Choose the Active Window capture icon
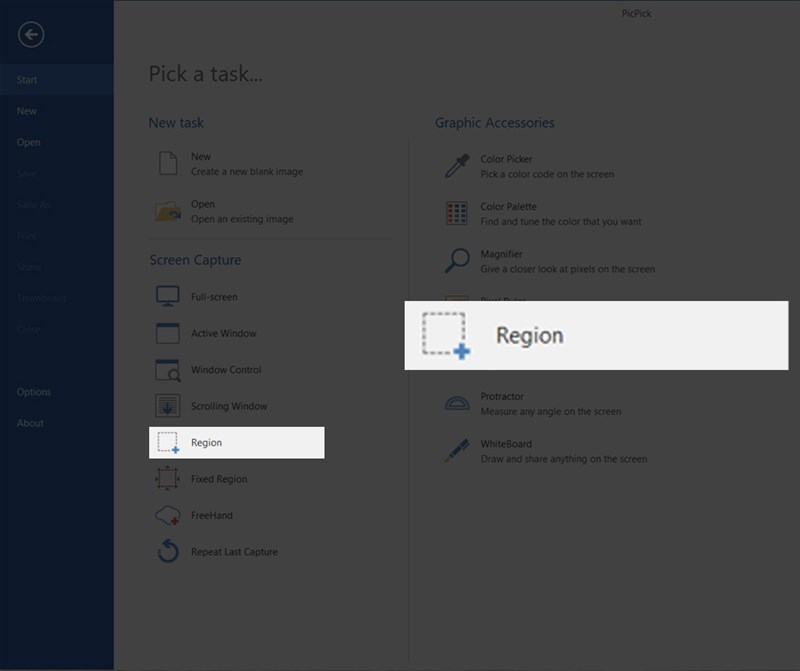The height and width of the screenshot is (671, 800). (168, 334)
